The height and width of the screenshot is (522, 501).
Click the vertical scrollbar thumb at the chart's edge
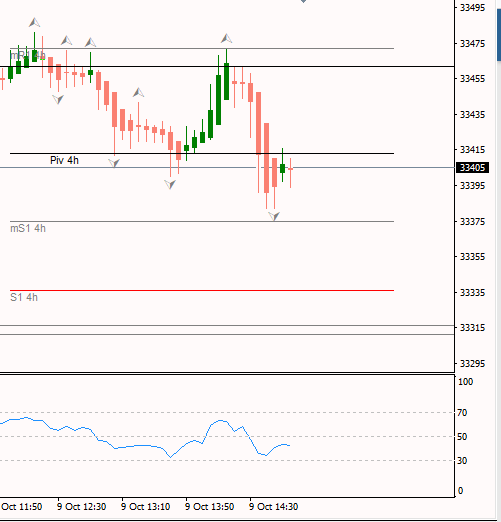point(499,35)
